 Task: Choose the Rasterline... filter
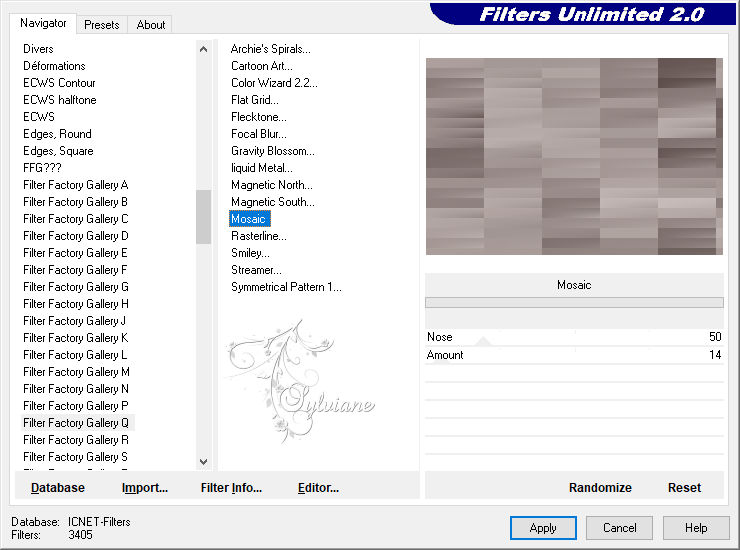(x=259, y=236)
